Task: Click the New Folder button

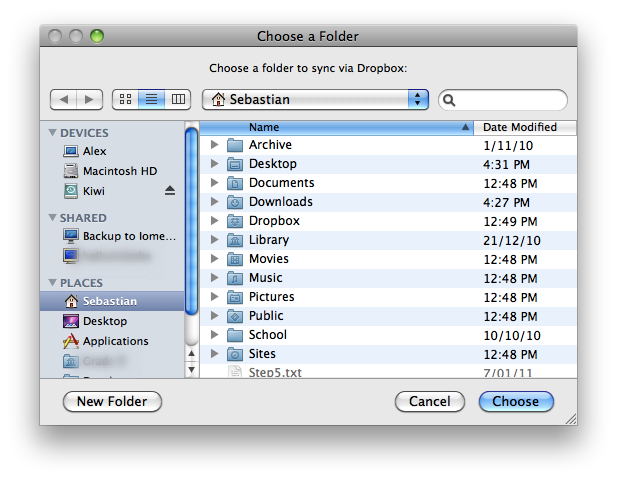Action: click(x=112, y=401)
